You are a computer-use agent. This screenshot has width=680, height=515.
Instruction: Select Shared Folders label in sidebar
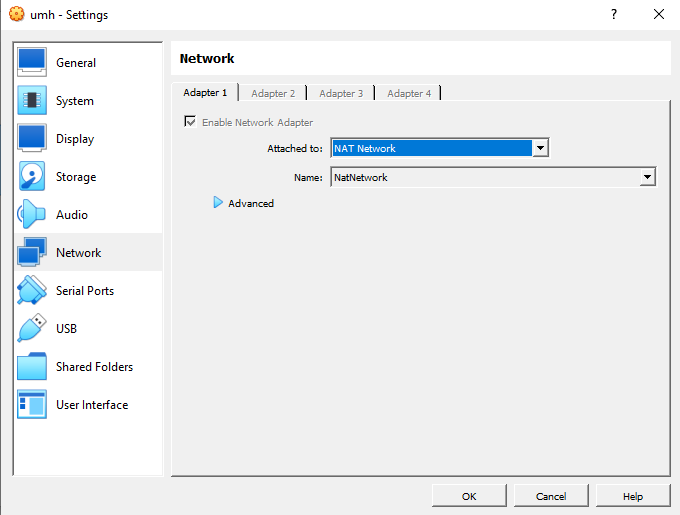coord(95,367)
